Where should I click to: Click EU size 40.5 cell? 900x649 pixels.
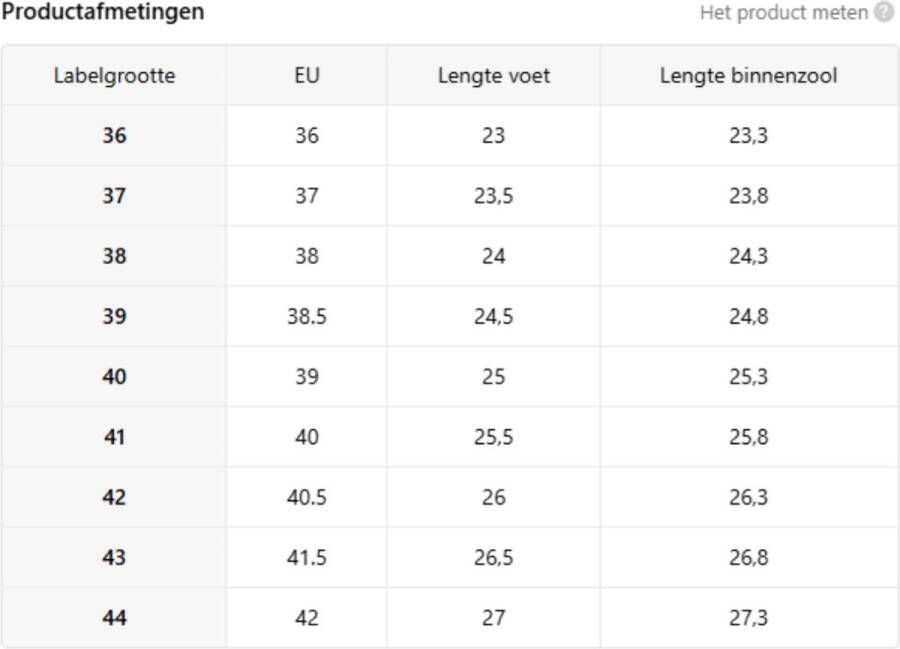[307, 498]
